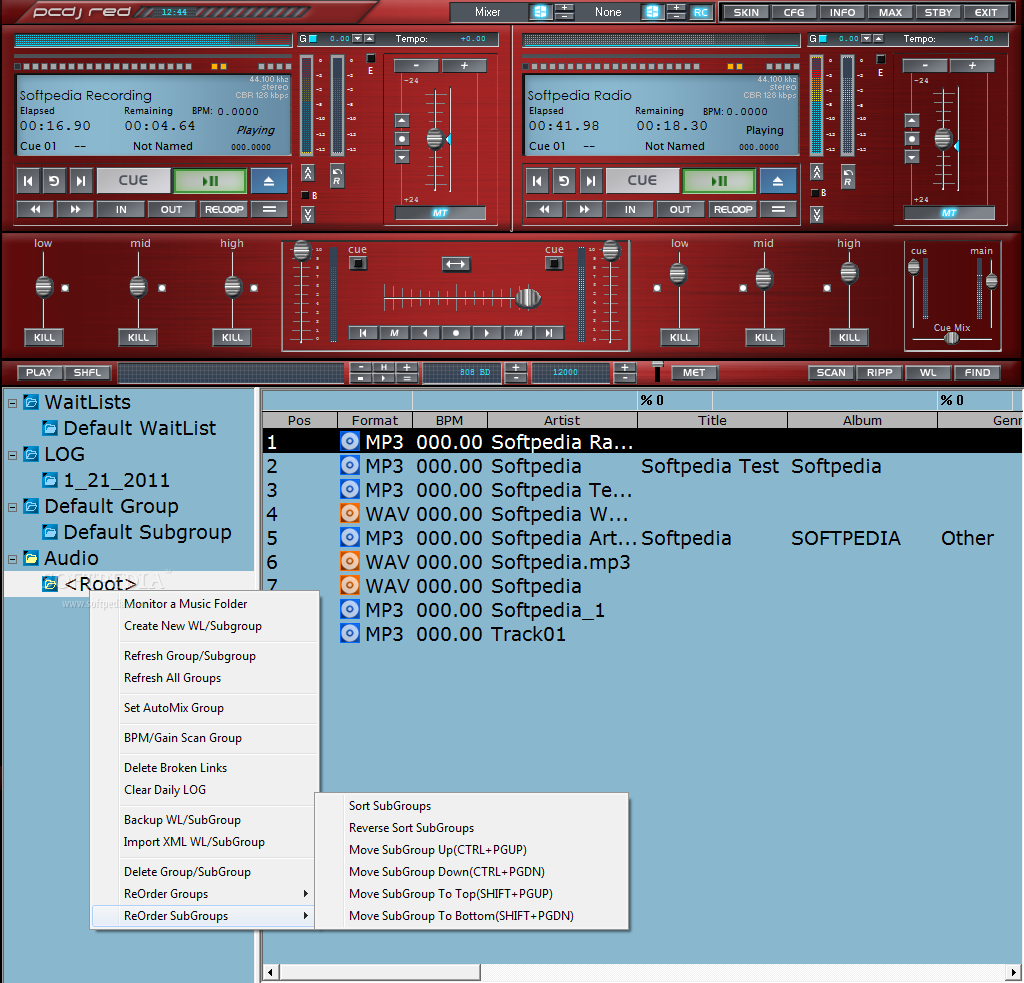The width and height of the screenshot is (1024, 983).
Task: Toggle left deck MT master tempo
Action: [440, 213]
